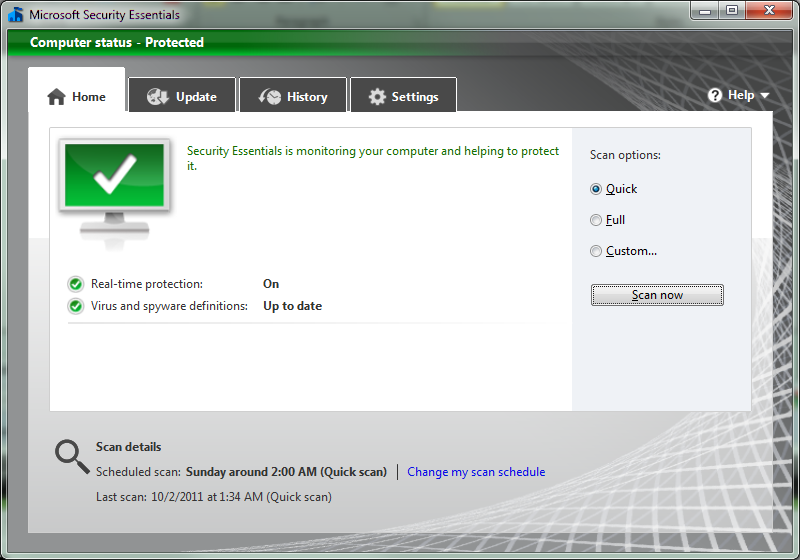The image size is (800, 560).
Task: Click the 'Last scan: 10/2/2011' text
Action: point(214,497)
